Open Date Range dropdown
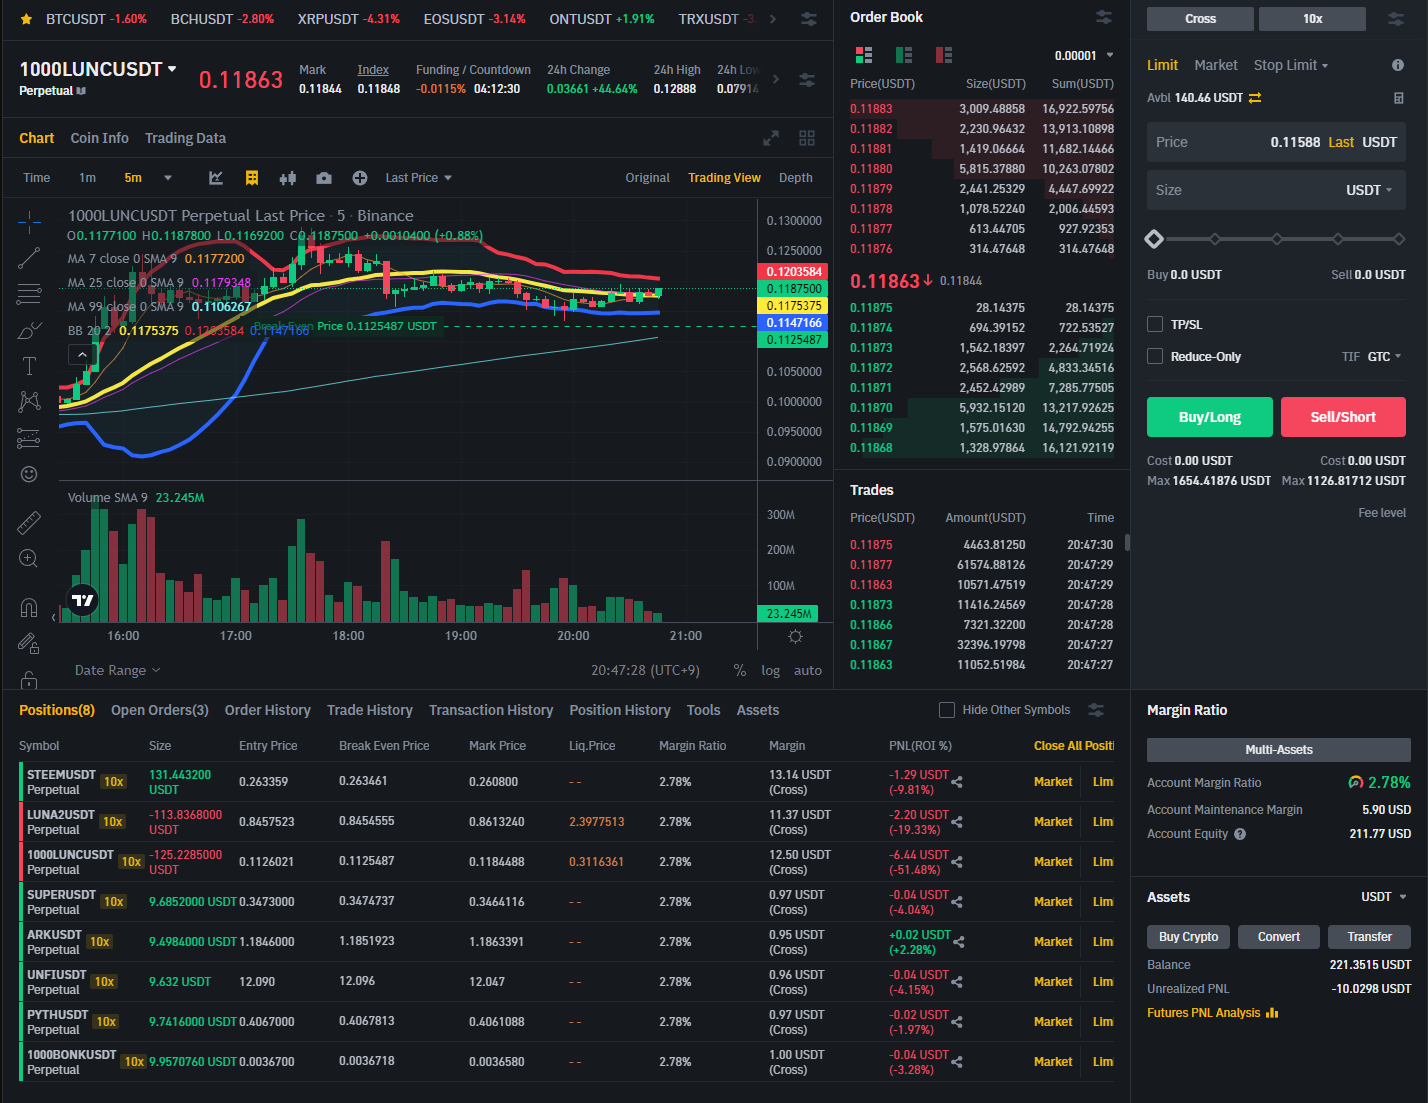Viewport: 1428px width, 1103px height. (x=117, y=671)
